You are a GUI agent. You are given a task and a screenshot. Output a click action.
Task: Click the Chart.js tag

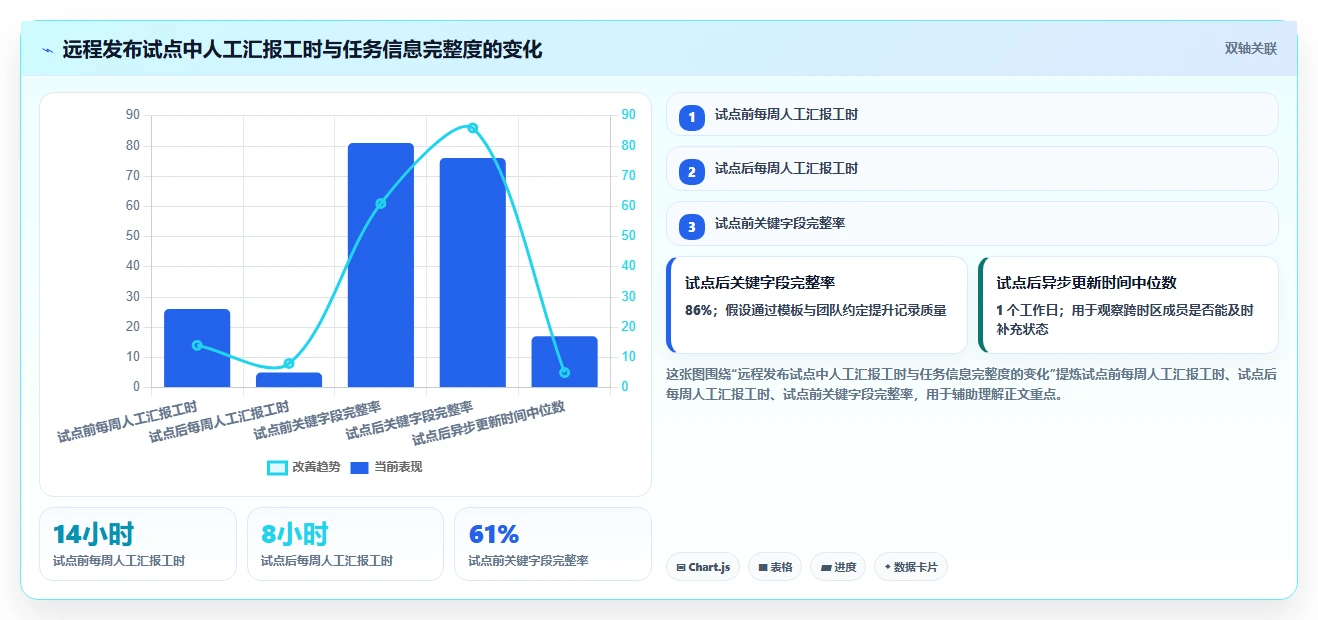(x=704, y=567)
